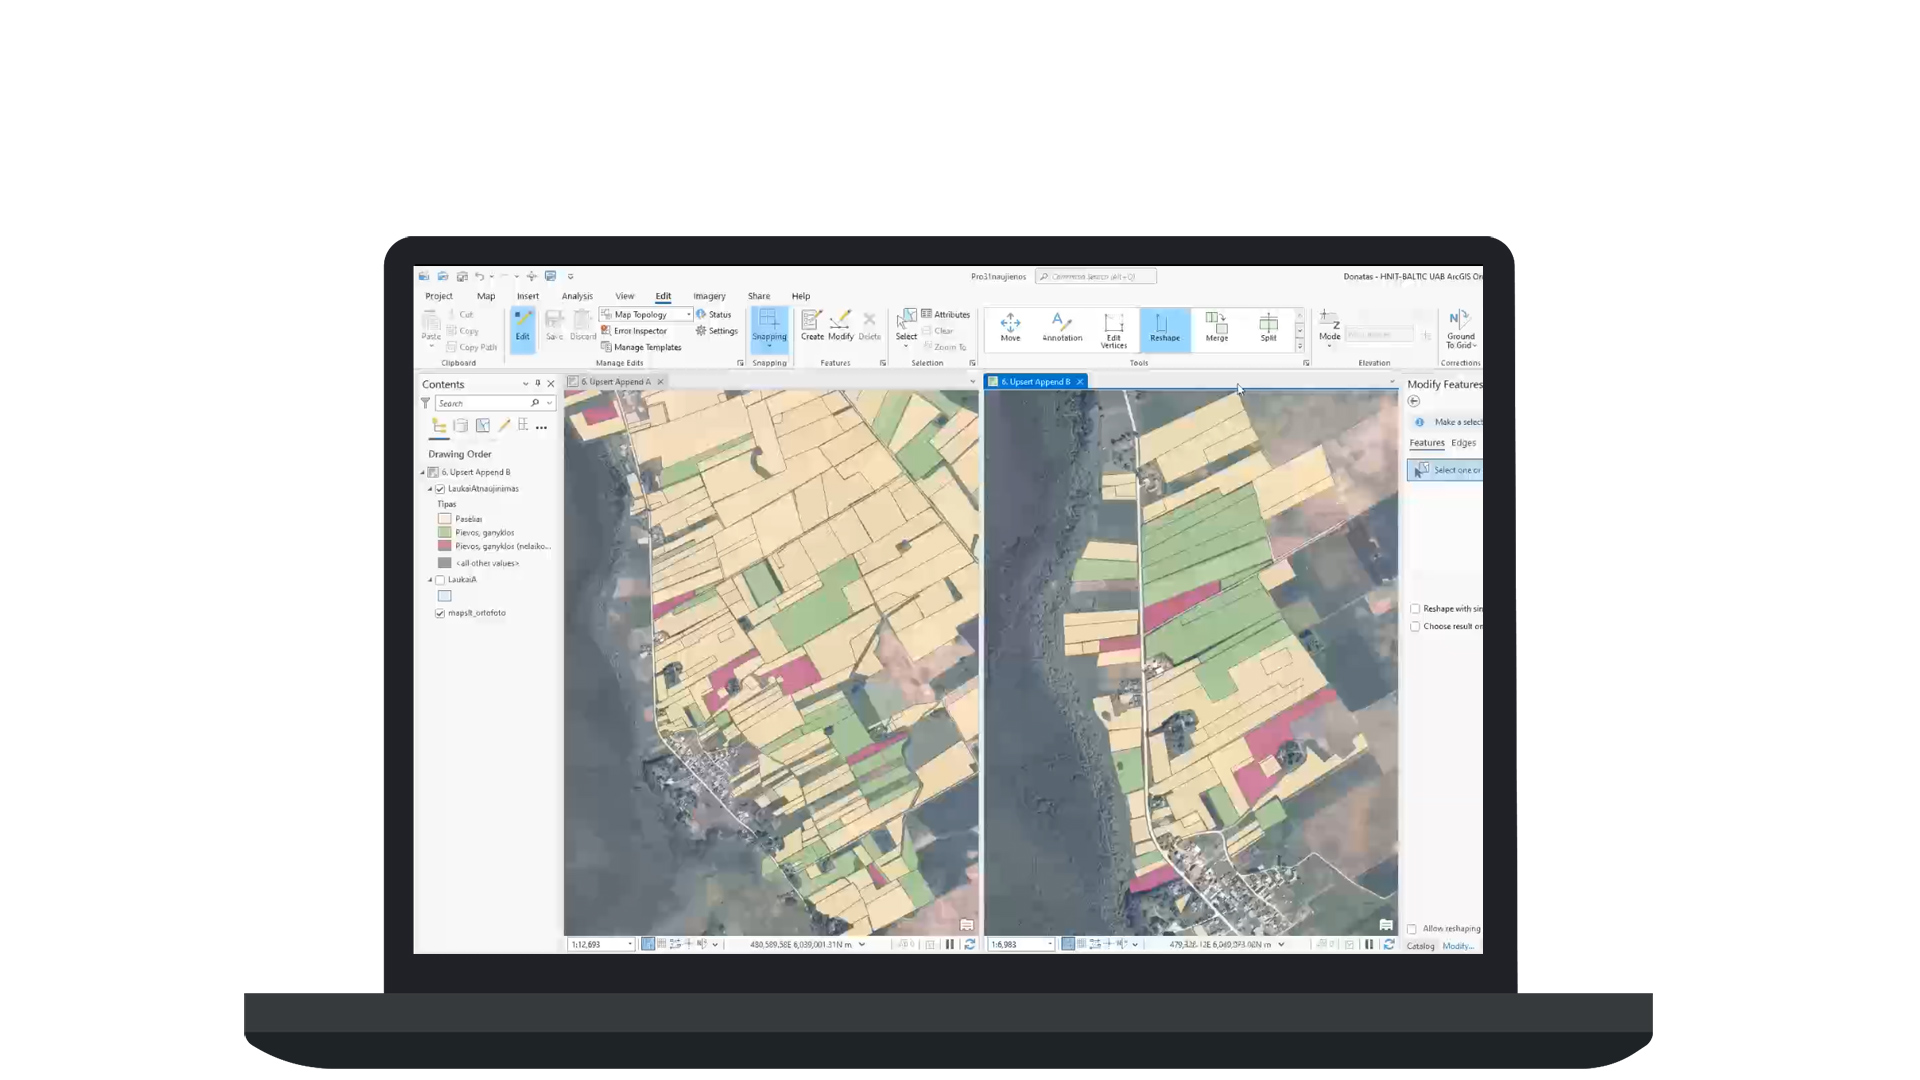Switch Contents to List By Selection view
Screen dimensions: 1920x1080
point(482,426)
